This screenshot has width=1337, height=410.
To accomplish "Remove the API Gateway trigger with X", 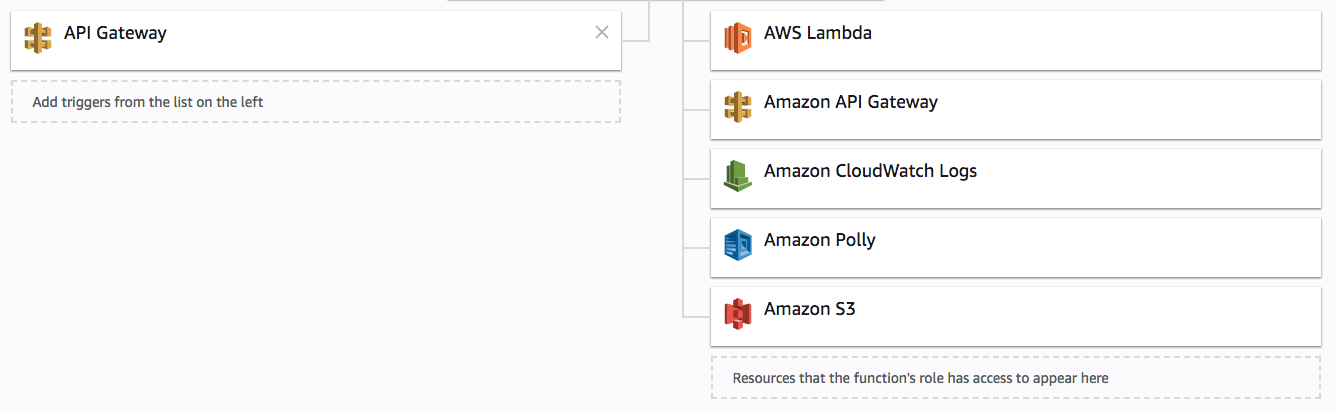I will click(602, 32).
